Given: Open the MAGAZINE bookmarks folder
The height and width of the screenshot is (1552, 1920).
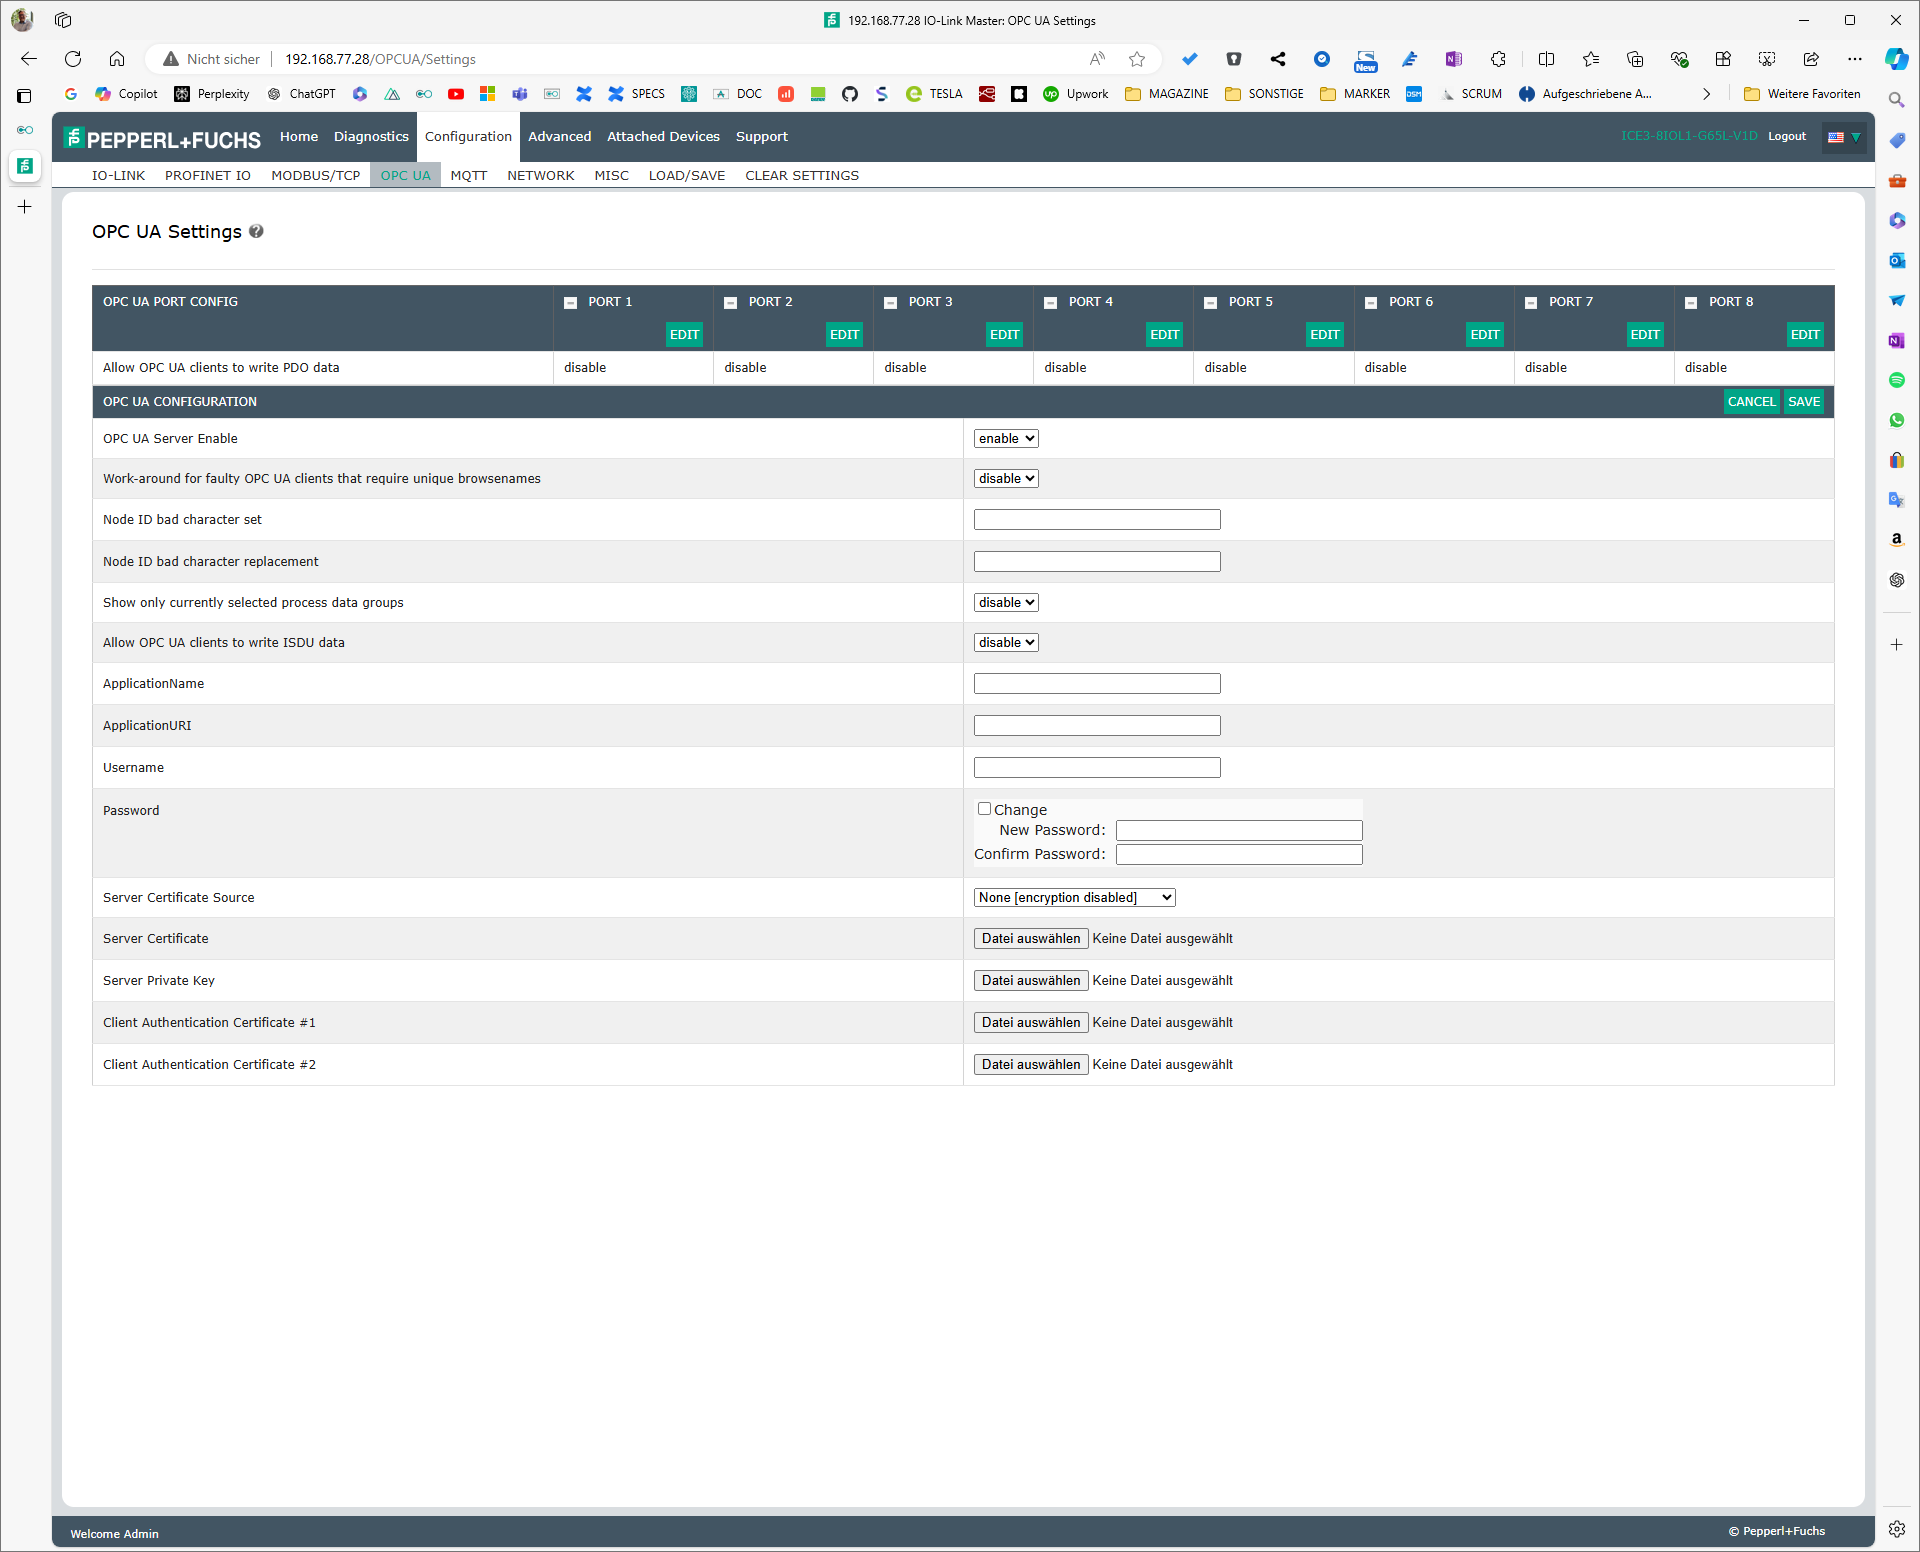Looking at the screenshot, I should click(x=1167, y=94).
